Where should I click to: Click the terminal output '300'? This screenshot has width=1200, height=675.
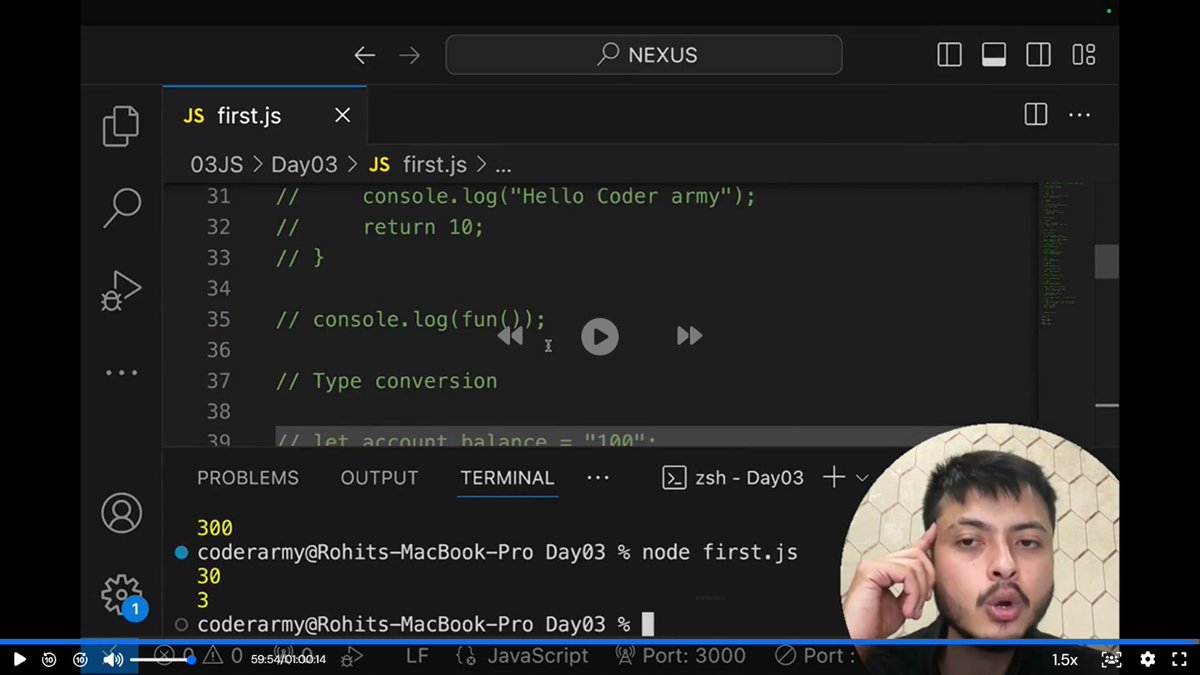click(x=215, y=528)
